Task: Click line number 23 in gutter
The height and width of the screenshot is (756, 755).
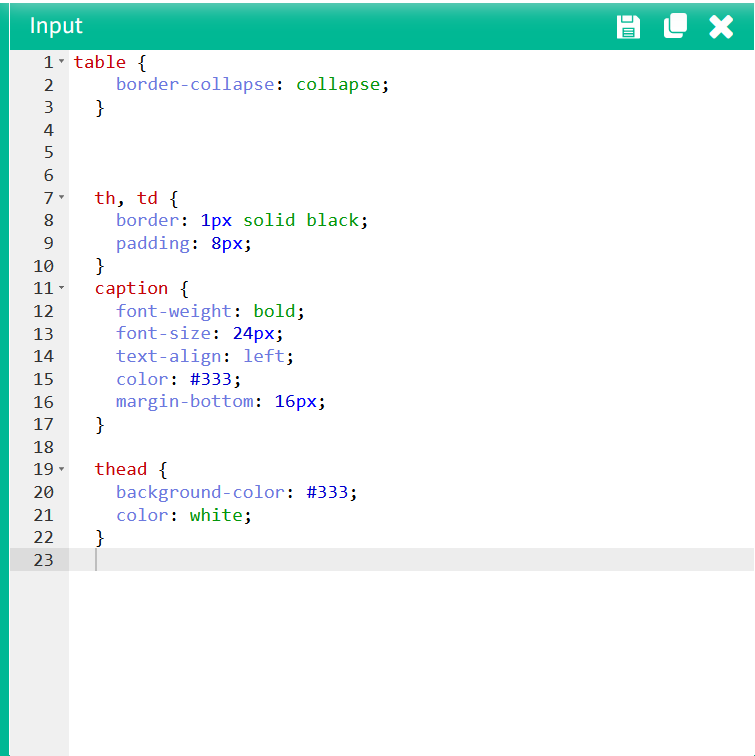Action: coord(43,560)
